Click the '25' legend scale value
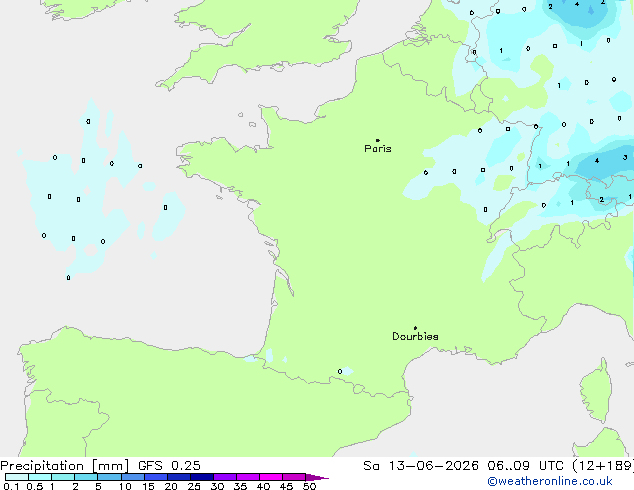 [194, 486]
